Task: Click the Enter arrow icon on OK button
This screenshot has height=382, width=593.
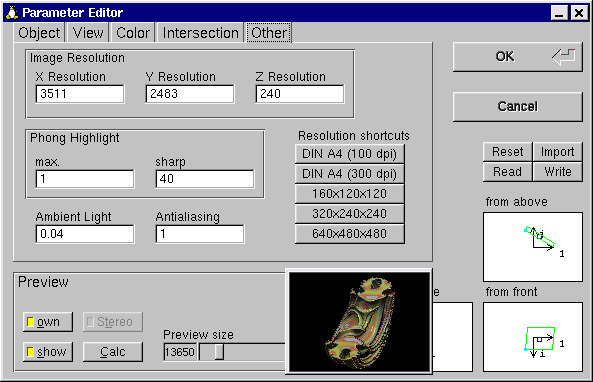Action: click(564, 57)
